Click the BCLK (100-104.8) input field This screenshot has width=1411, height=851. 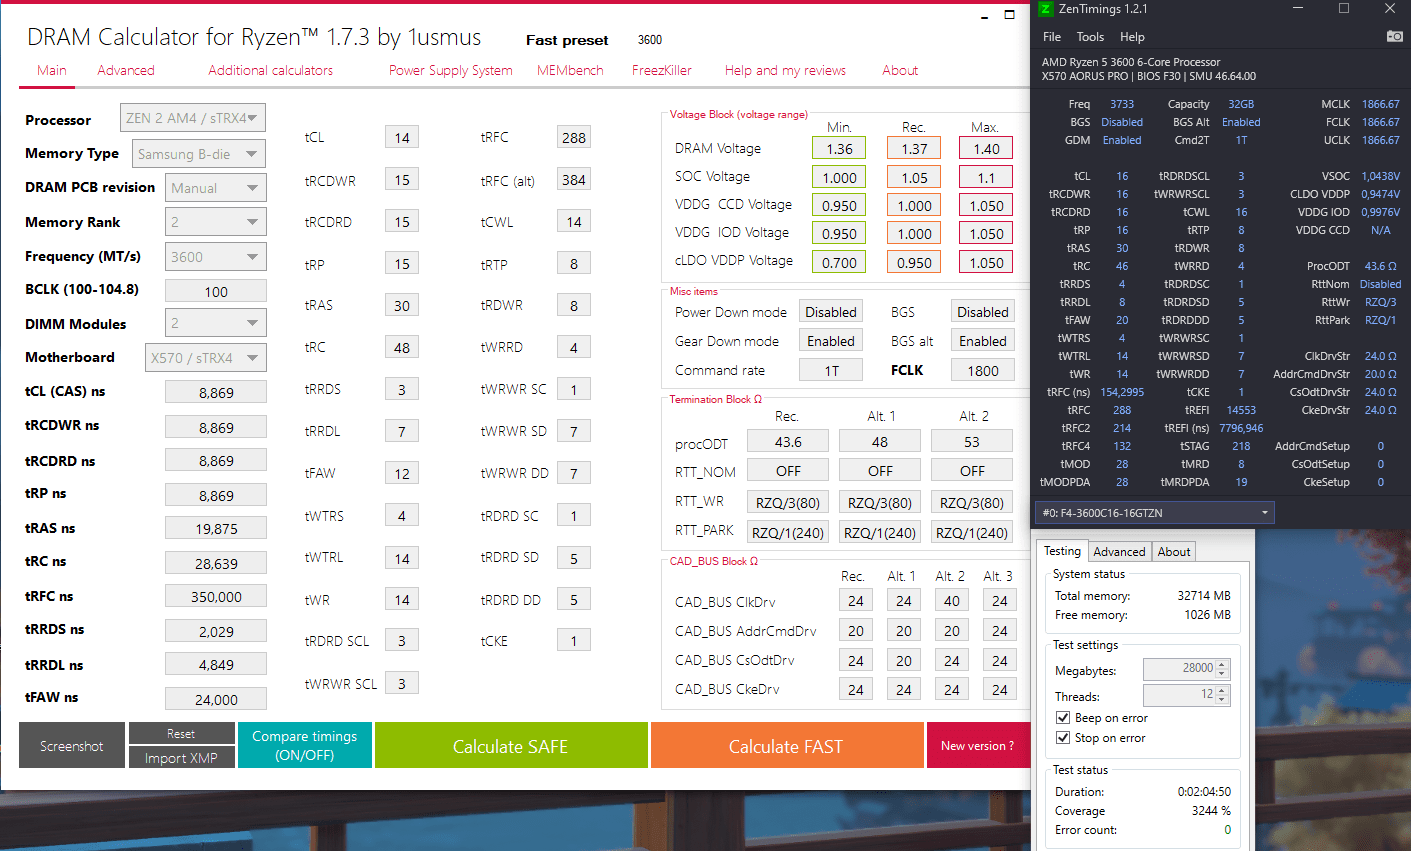pos(215,291)
